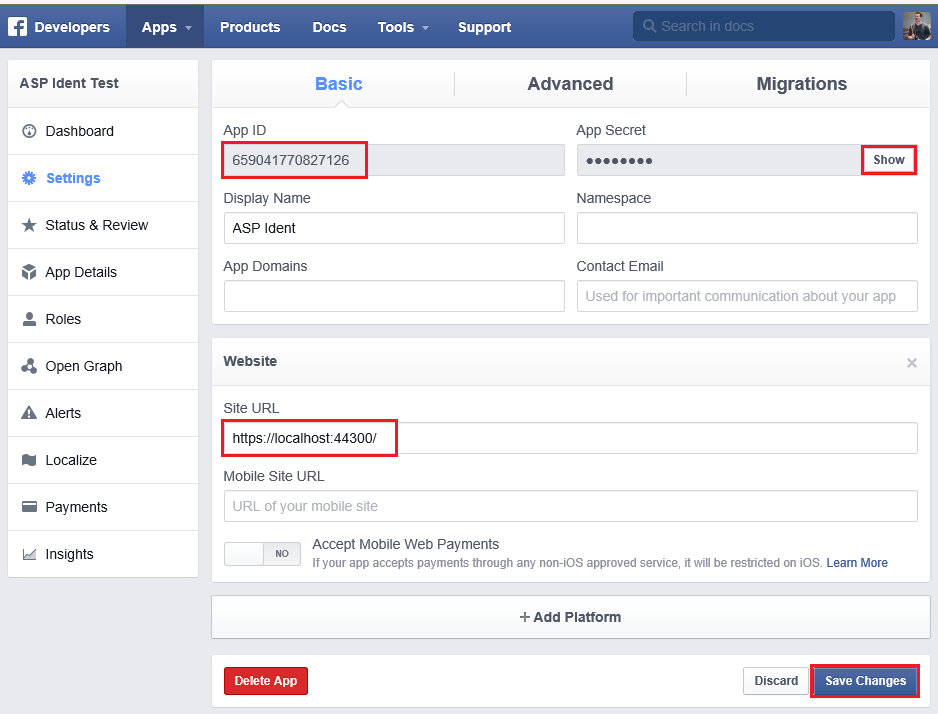Toggle Accept Mobile Web Payments switch
Image resolution: width=938 pixels, height=714 pixels.
click(x=262, y=554)
